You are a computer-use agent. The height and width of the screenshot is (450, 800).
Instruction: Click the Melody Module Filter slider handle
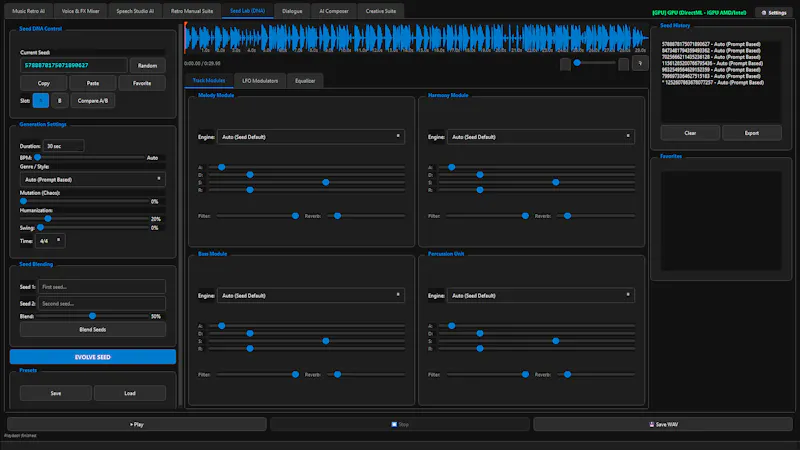click(x=295, y=216)
